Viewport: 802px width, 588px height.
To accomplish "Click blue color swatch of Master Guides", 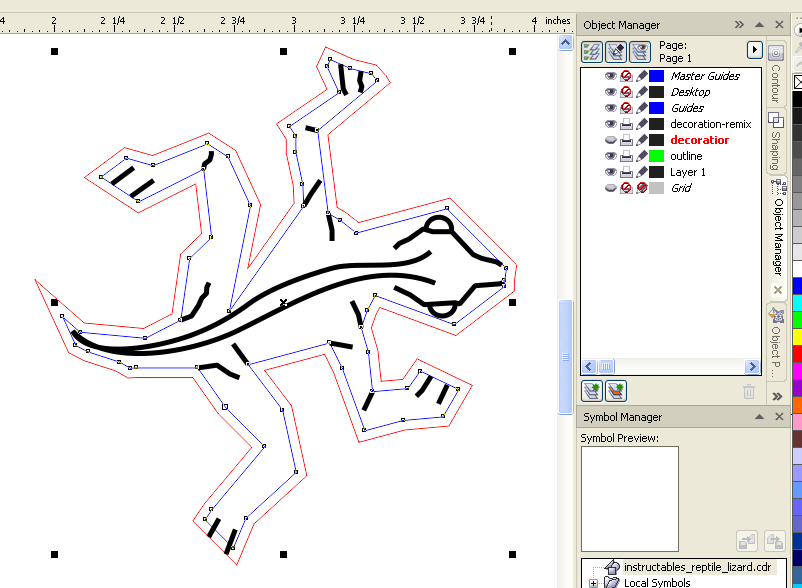I will click(656, 76).
